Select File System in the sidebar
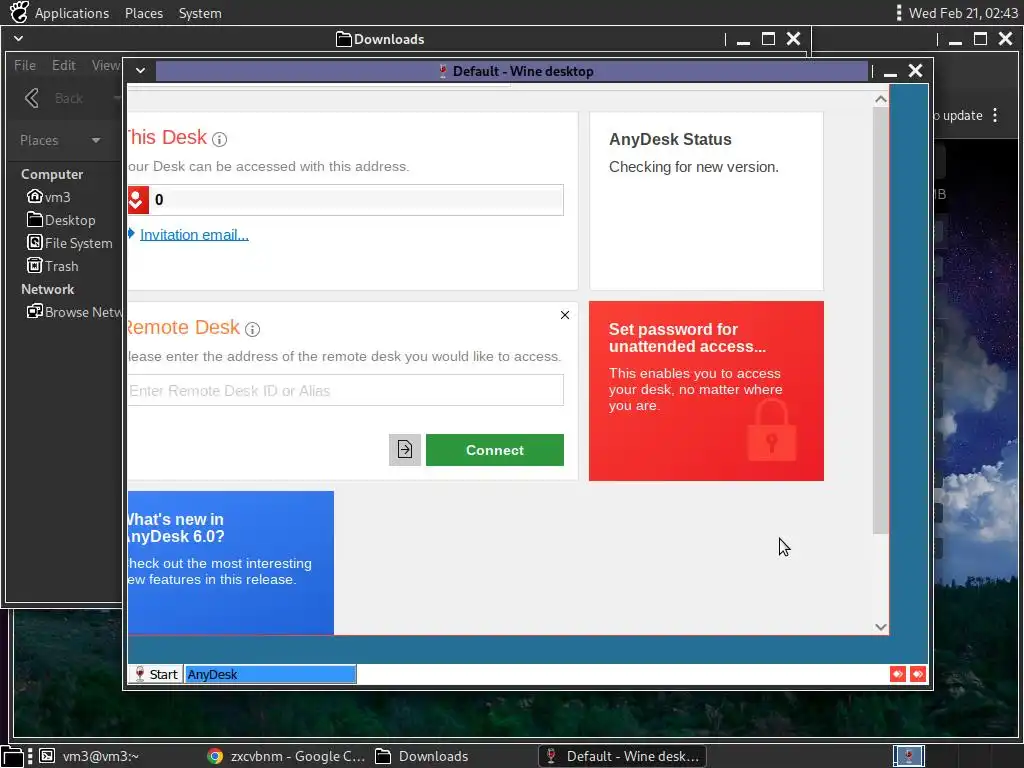Image resolution: width=1024 pixels, height=768 pixels. [x=70, y=243]
